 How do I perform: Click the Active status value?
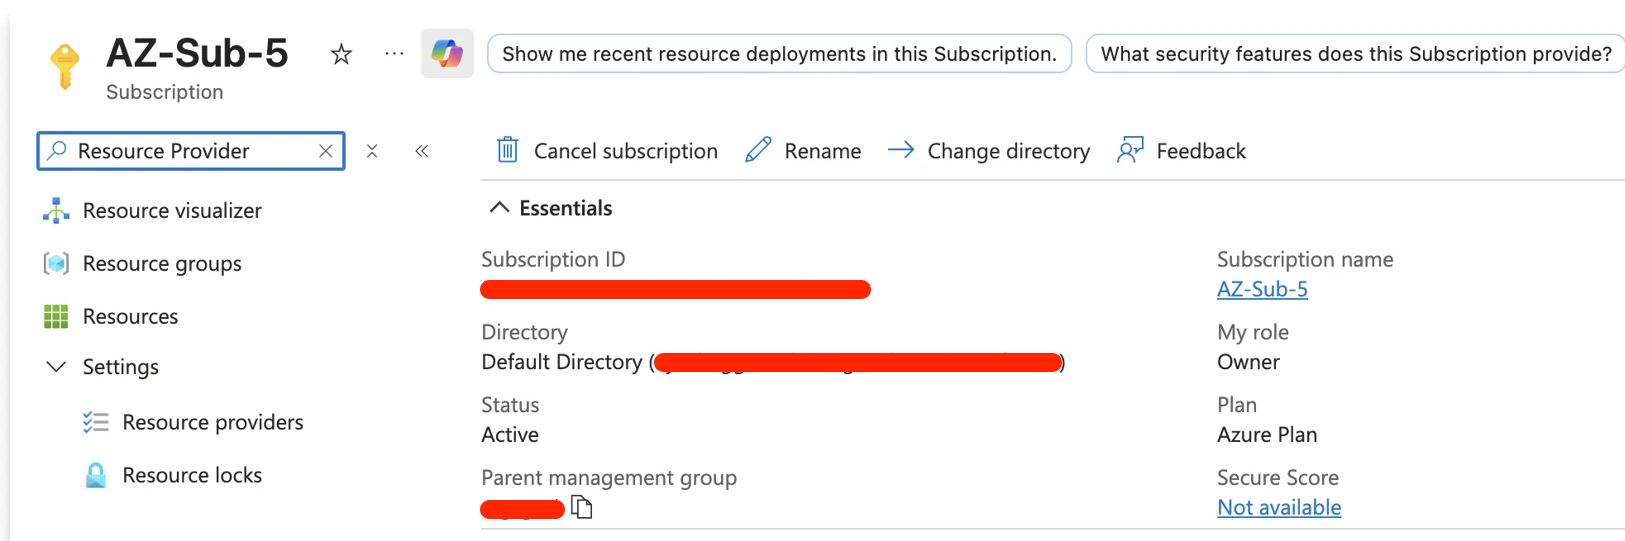point(510,435)
